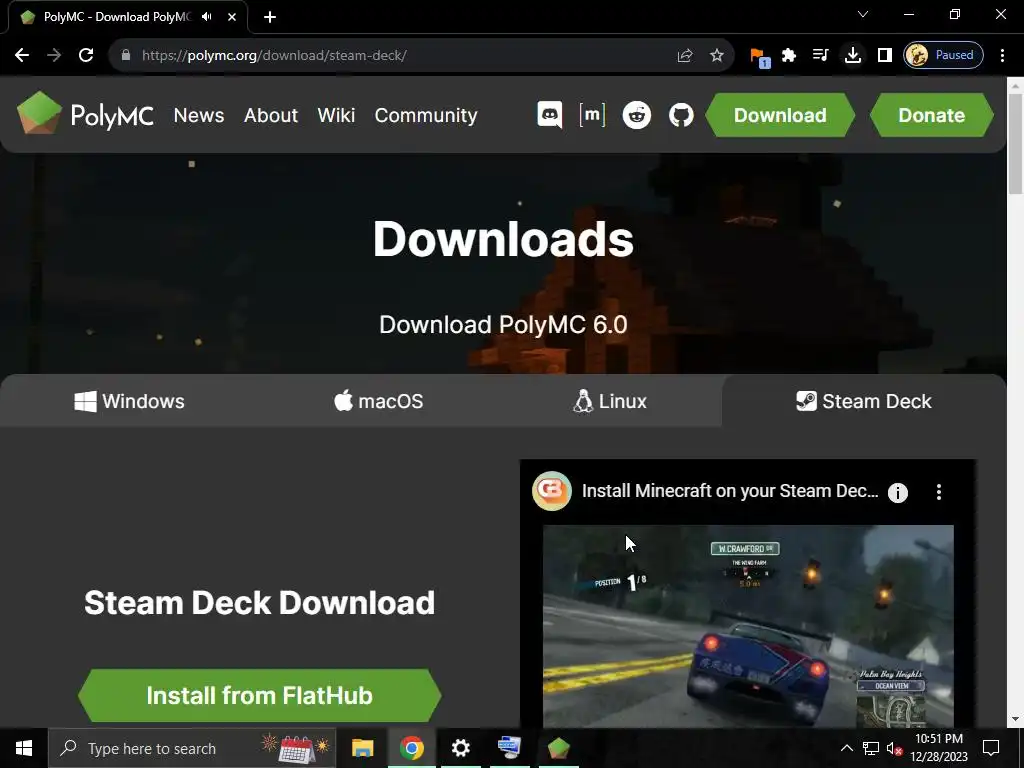This screenshot has height=768, width=1024.
Task: Open PolyMC Reddit icon
Action: point(637,115)
